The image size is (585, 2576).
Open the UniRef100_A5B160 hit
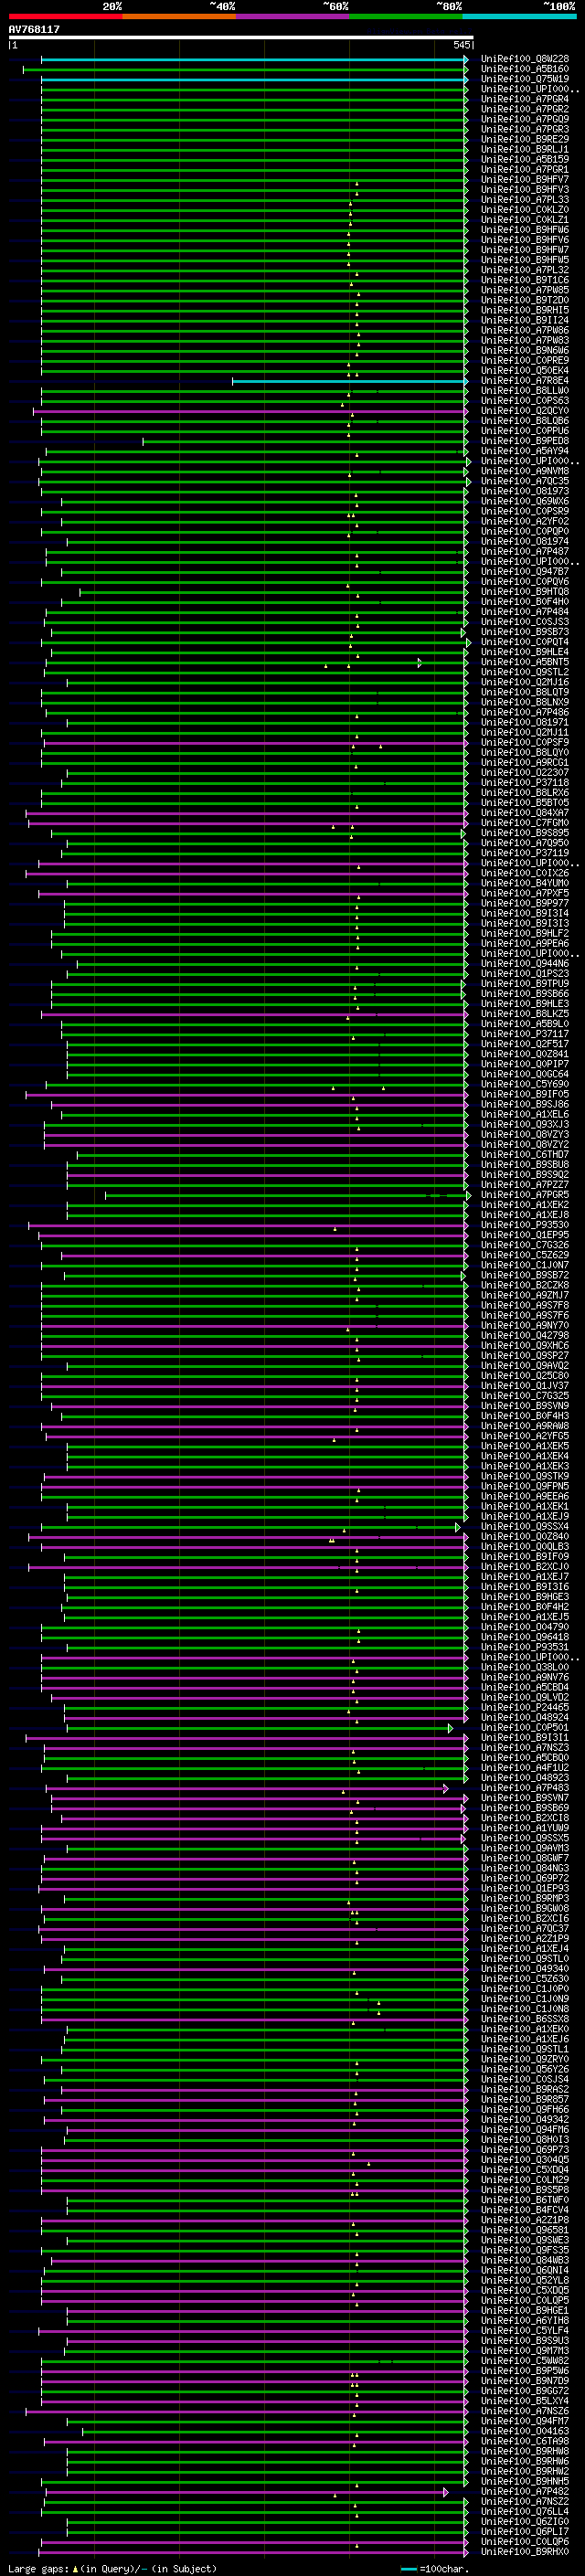(525, 69)
